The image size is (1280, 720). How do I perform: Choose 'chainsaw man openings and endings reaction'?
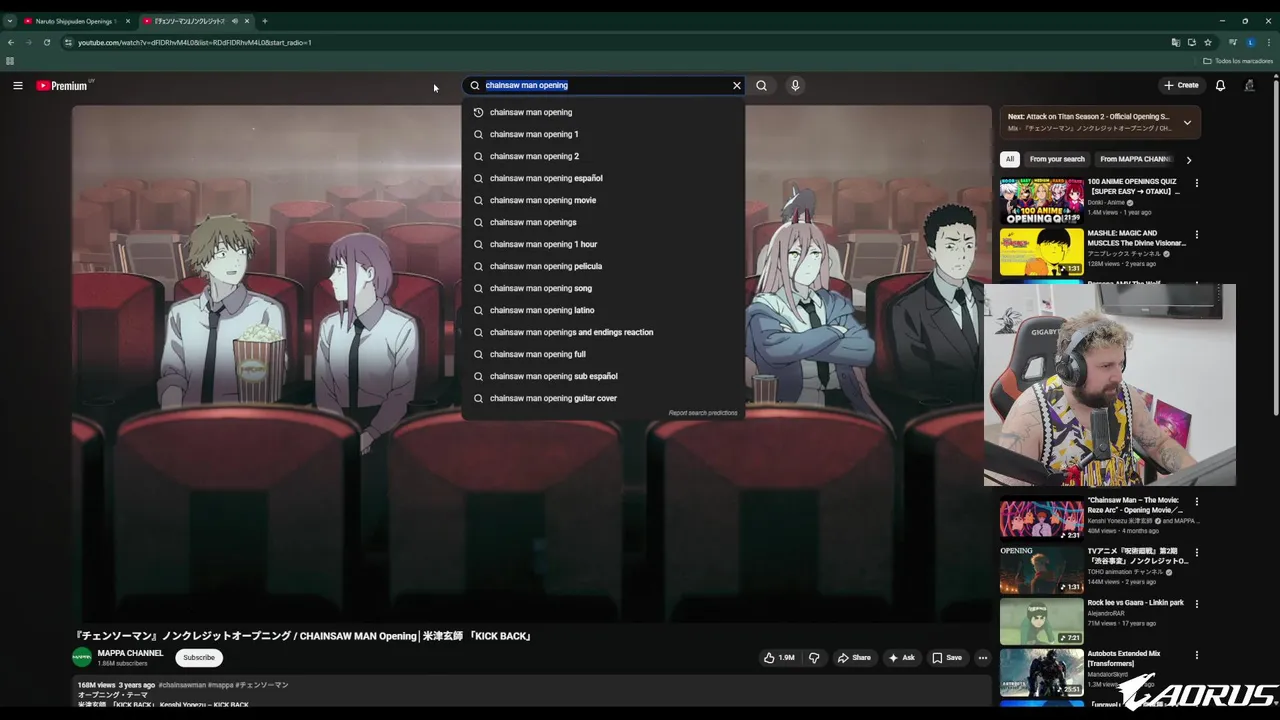point(603,332)
